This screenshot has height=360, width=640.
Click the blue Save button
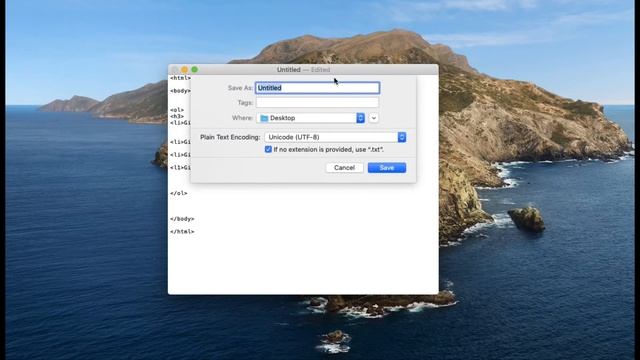(x=387, y=168)
